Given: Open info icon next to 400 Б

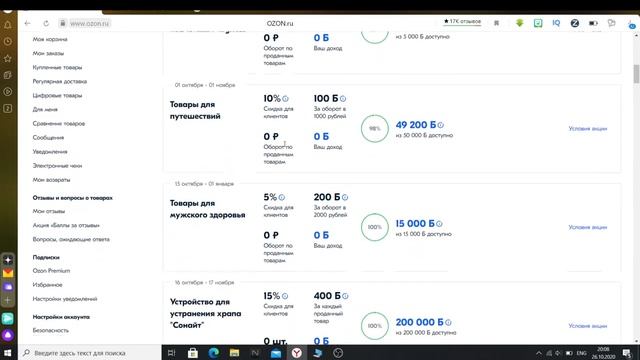Looking at the screenshot, I should point(345,296).
